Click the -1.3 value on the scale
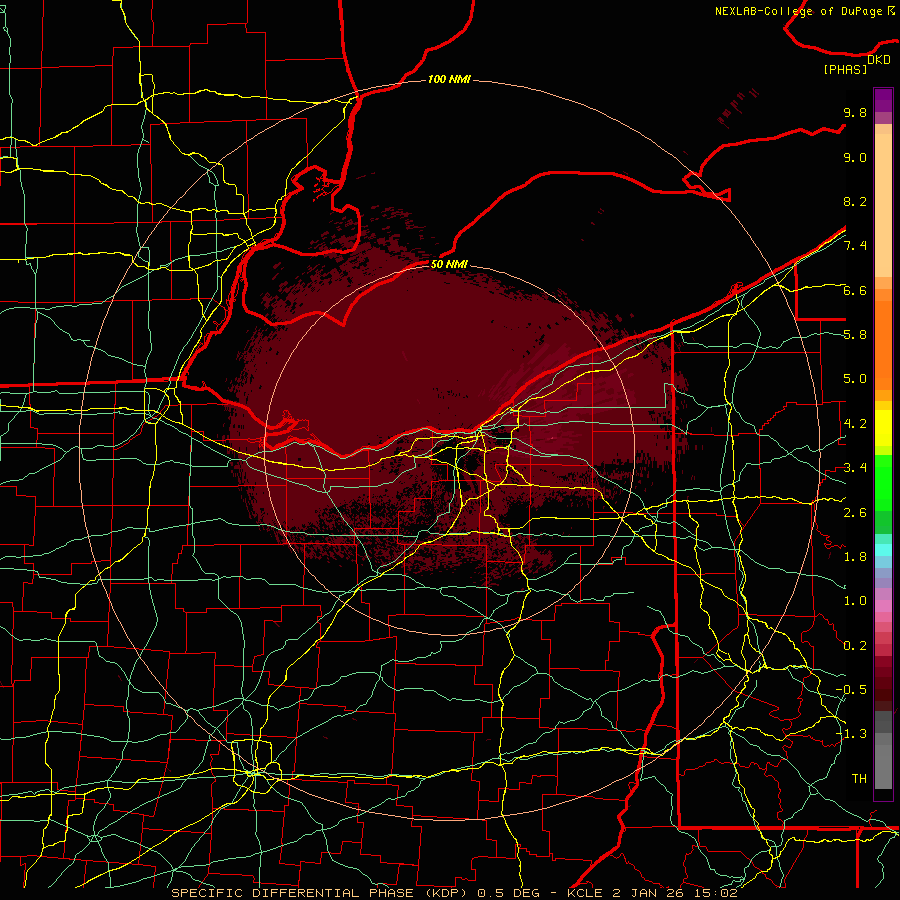The image size is (900, 900). click(x=851, y=734)
